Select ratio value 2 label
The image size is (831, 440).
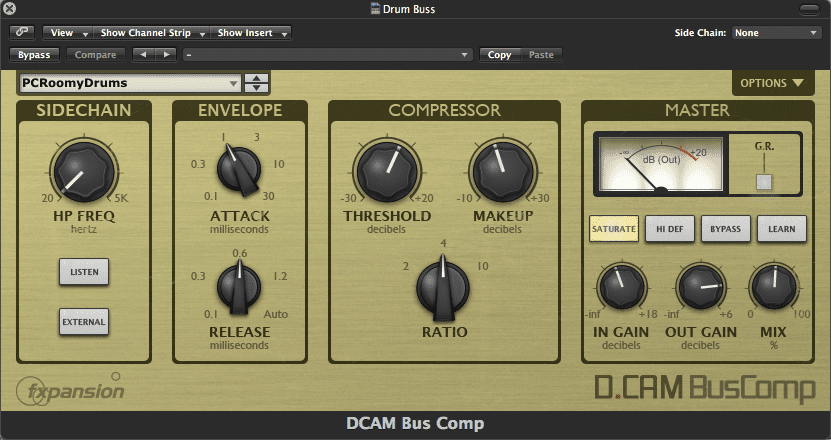coord(406,266)
